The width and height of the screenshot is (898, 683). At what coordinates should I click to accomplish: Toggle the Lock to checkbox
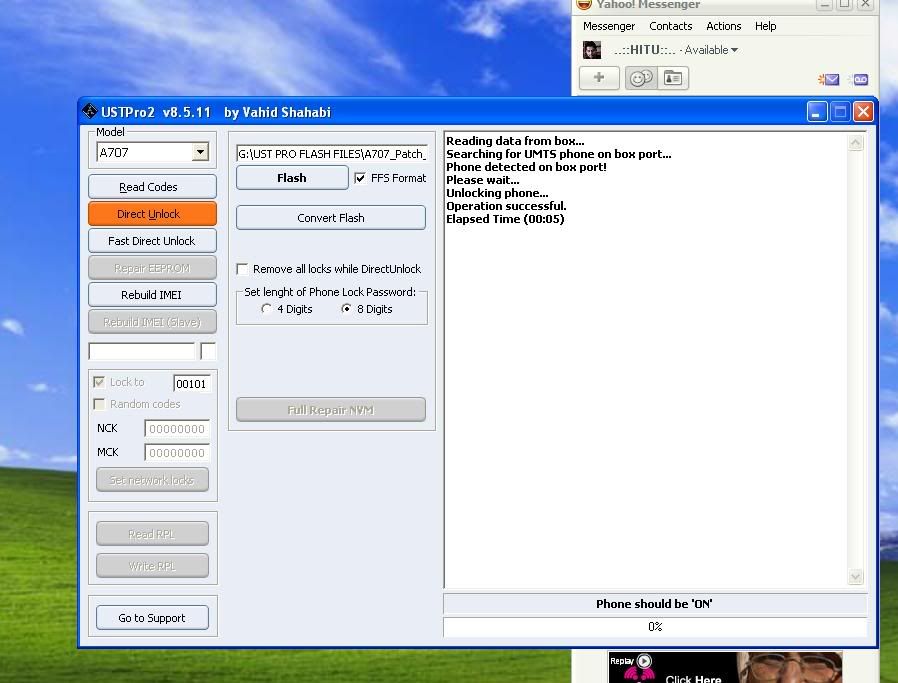point(99,382)
